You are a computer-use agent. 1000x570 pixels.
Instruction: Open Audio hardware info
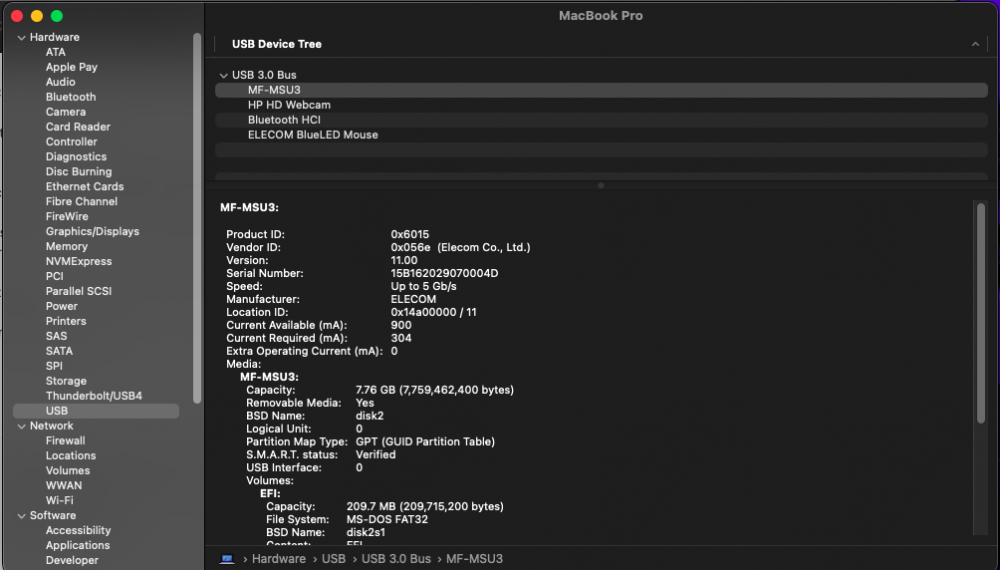point(61,82)
